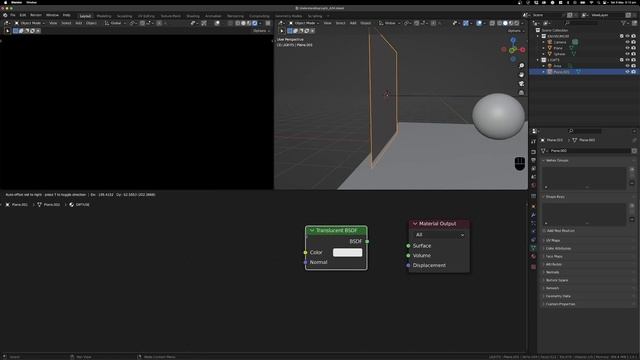
Task: Open the Render properties tab
Action: [x=533, y=152]
